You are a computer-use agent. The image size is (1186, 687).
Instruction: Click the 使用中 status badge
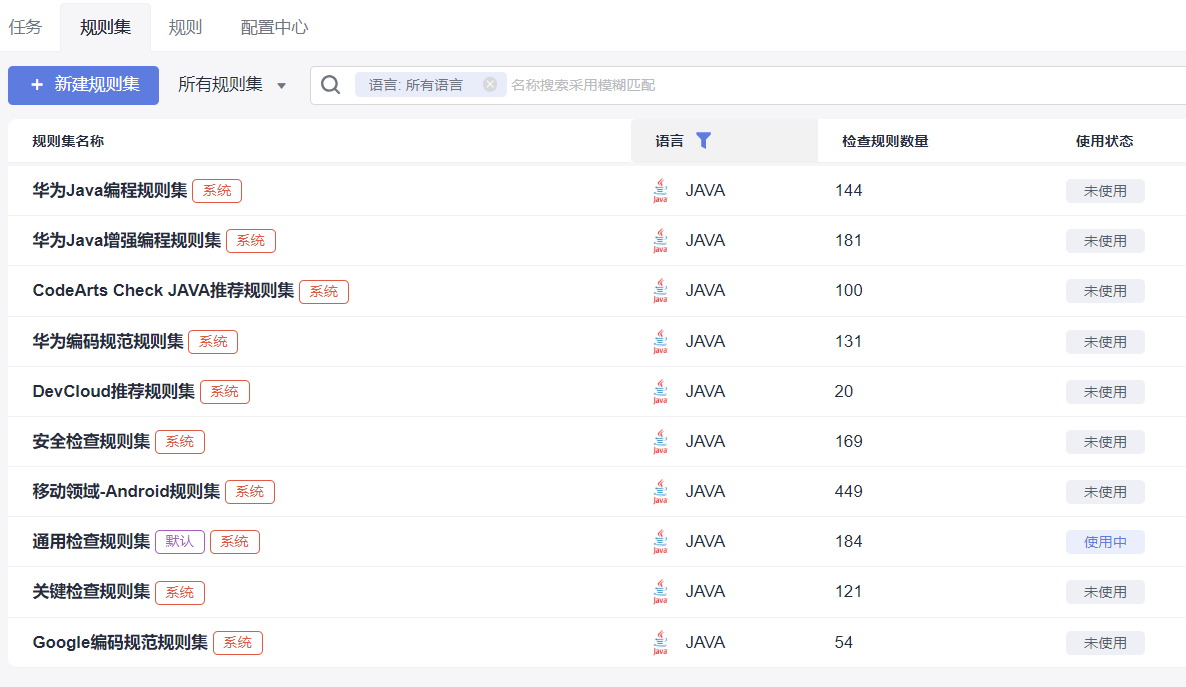1105,542
